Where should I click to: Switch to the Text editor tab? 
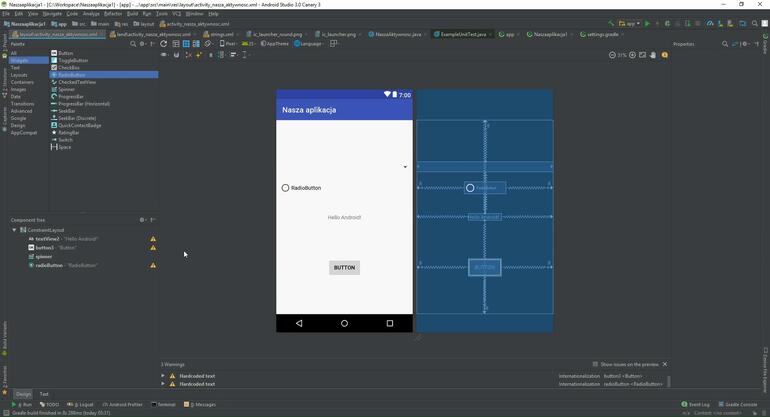tap(44, 394)
